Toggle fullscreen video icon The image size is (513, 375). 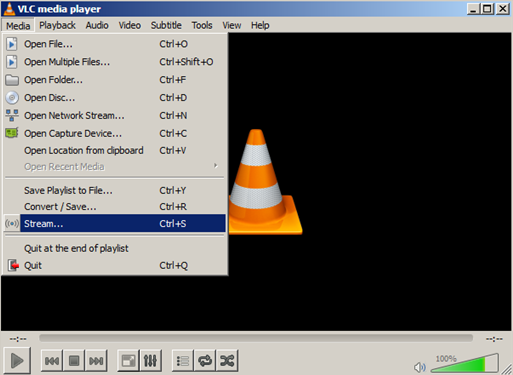[128, 360]
